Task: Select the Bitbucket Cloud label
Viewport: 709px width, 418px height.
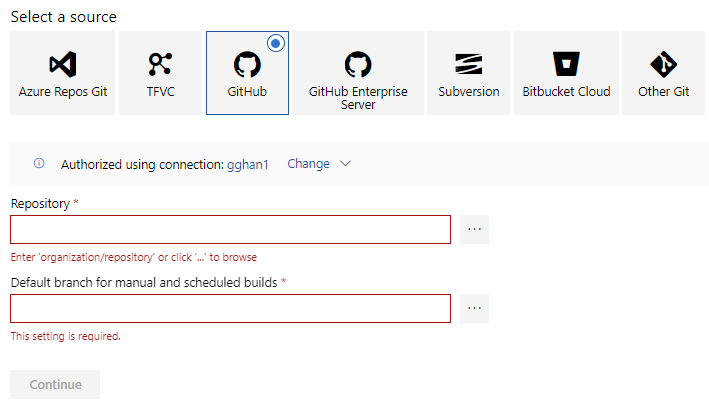Action: 566,92
